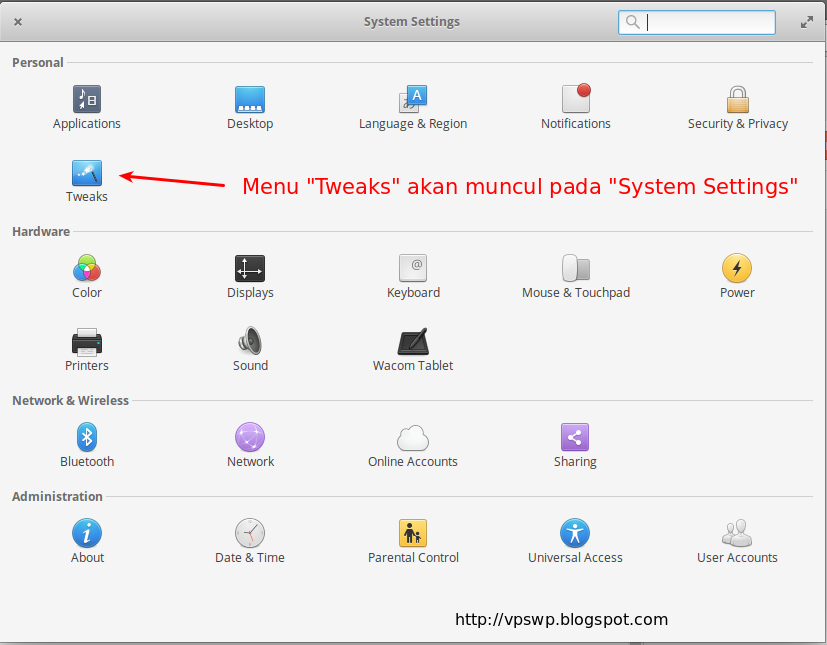Viewport: 827px width, 645px height.
Task: Open the Notifications settings
Action: pos(575,108)
